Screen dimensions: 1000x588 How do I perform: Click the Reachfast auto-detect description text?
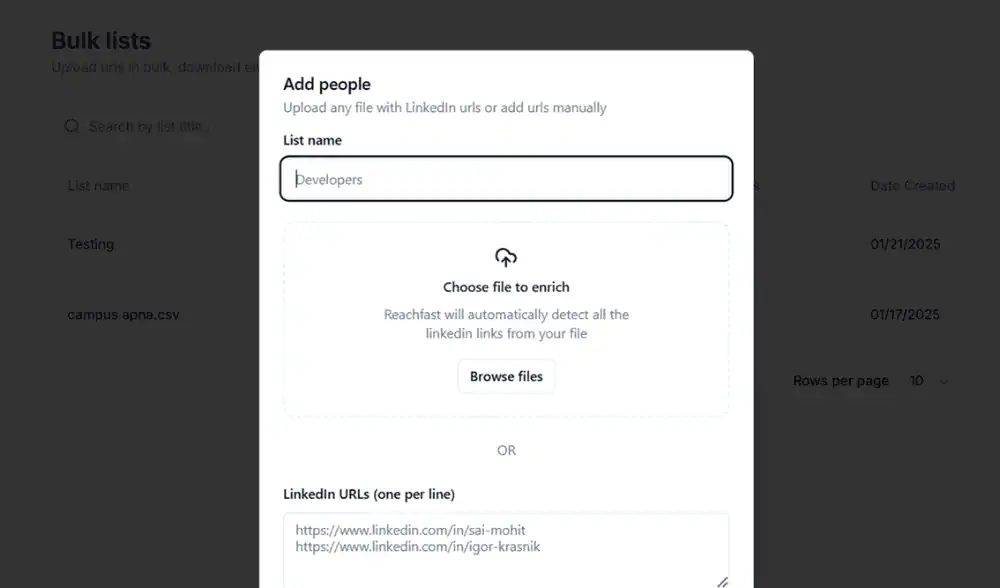(506, 324)
